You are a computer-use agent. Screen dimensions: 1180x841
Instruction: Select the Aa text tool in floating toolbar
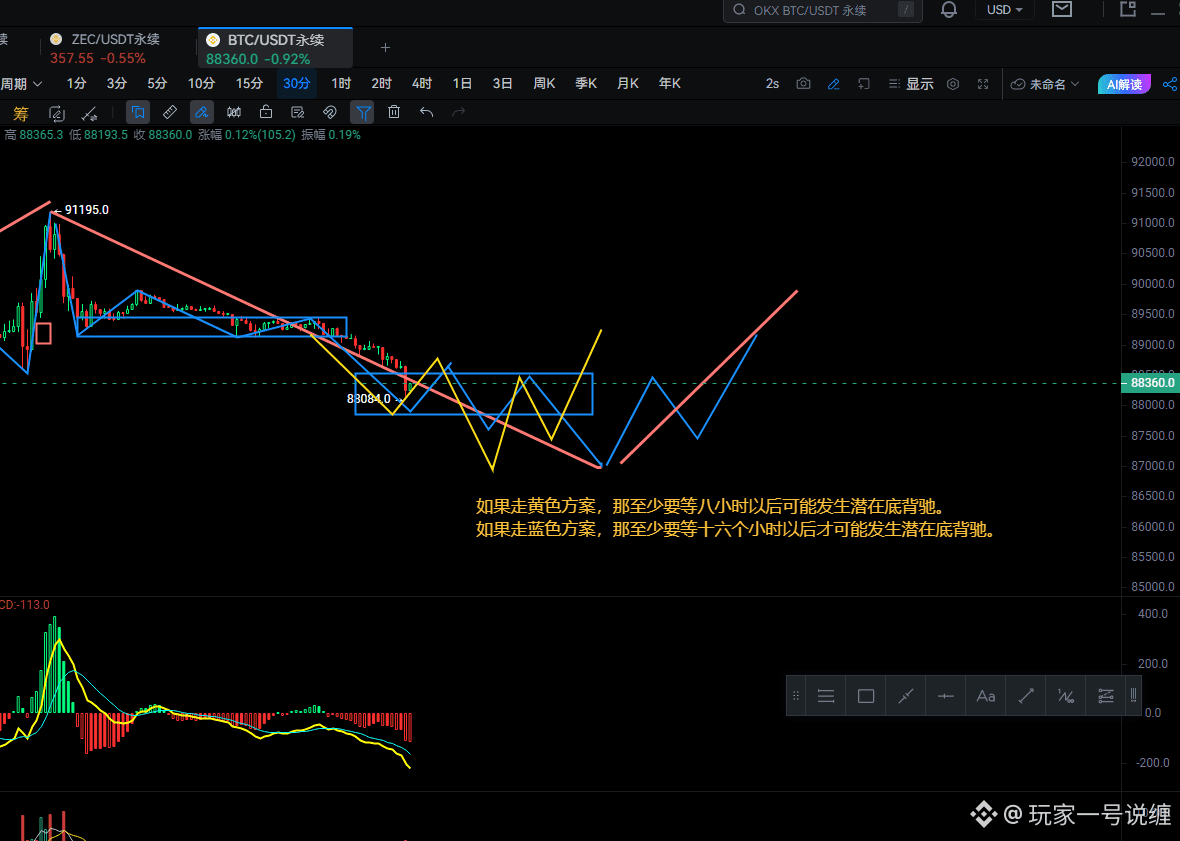[x=985, y=695]
